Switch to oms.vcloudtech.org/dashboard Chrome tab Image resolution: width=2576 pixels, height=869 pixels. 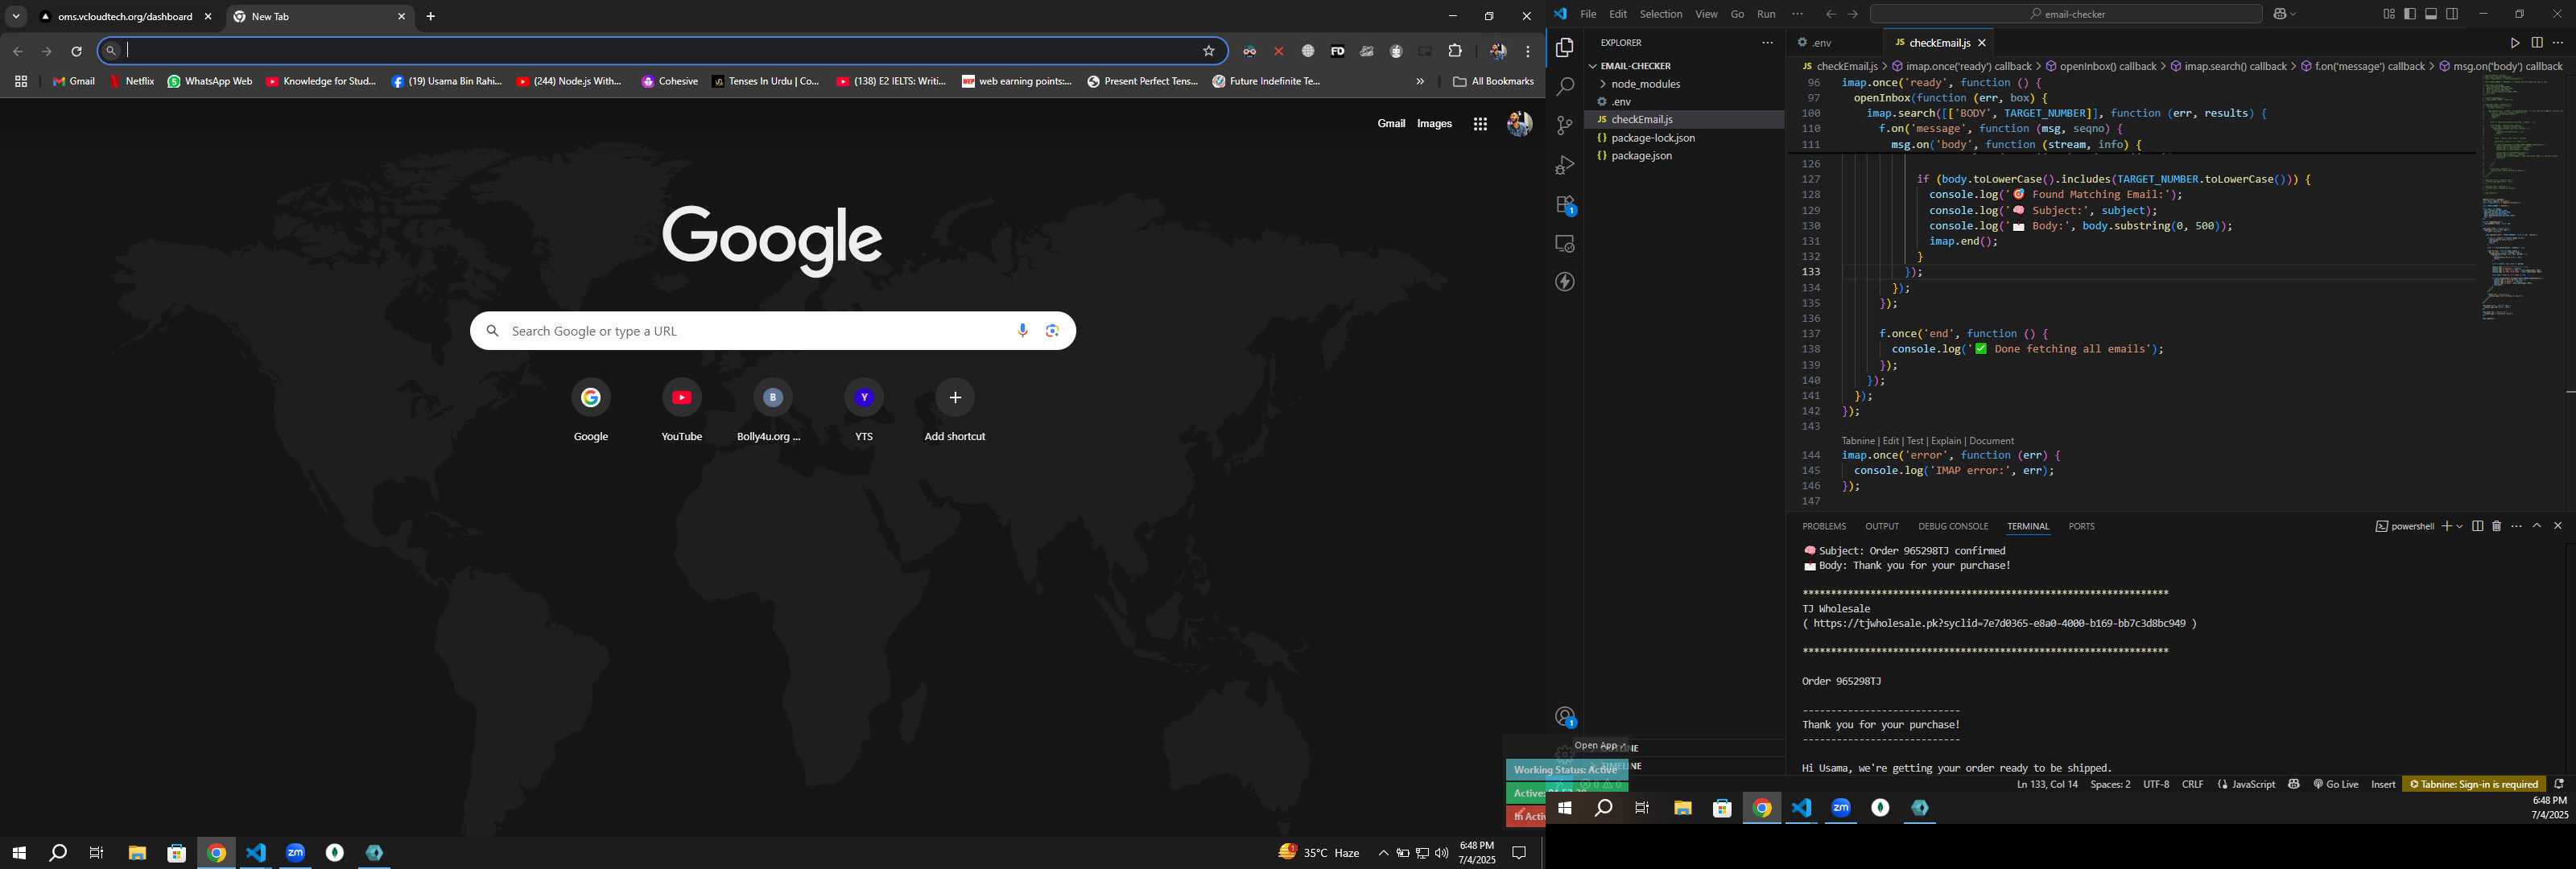pos(125,17)
